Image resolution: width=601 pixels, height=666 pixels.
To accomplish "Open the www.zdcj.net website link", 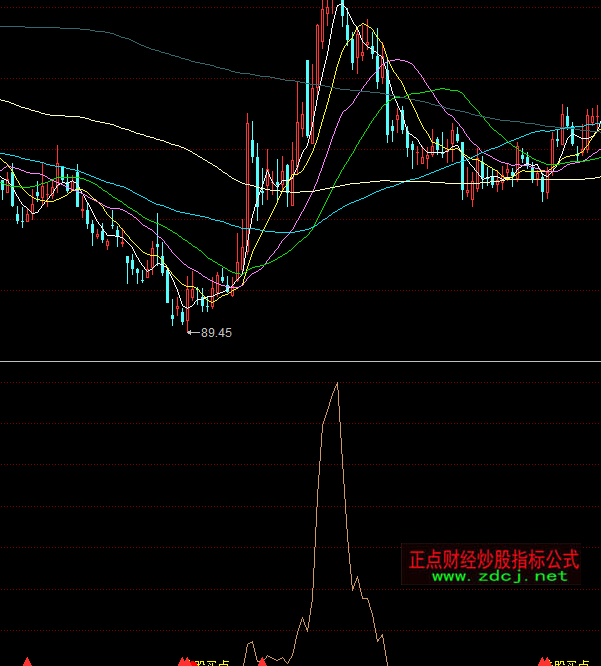I will click(499, 576).
